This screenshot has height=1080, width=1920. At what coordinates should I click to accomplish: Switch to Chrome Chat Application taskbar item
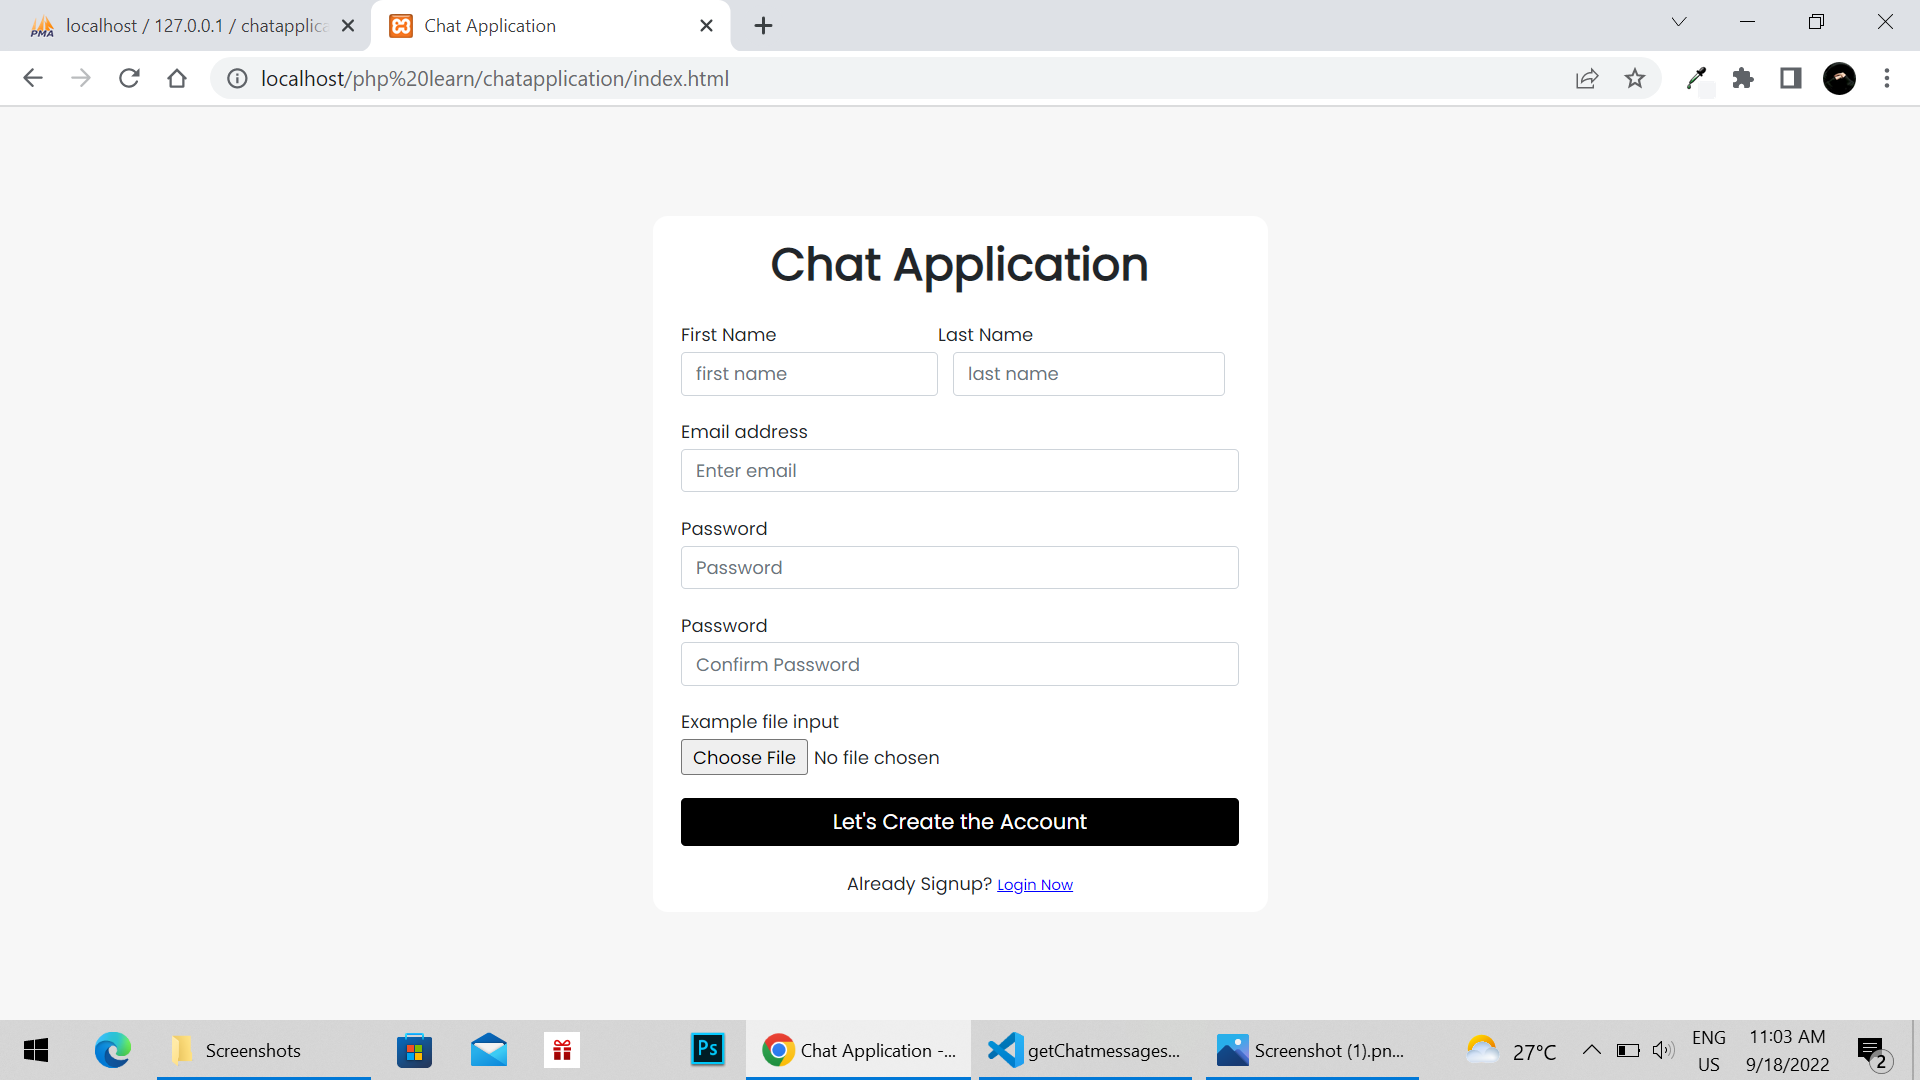[x=858, y=1051]
